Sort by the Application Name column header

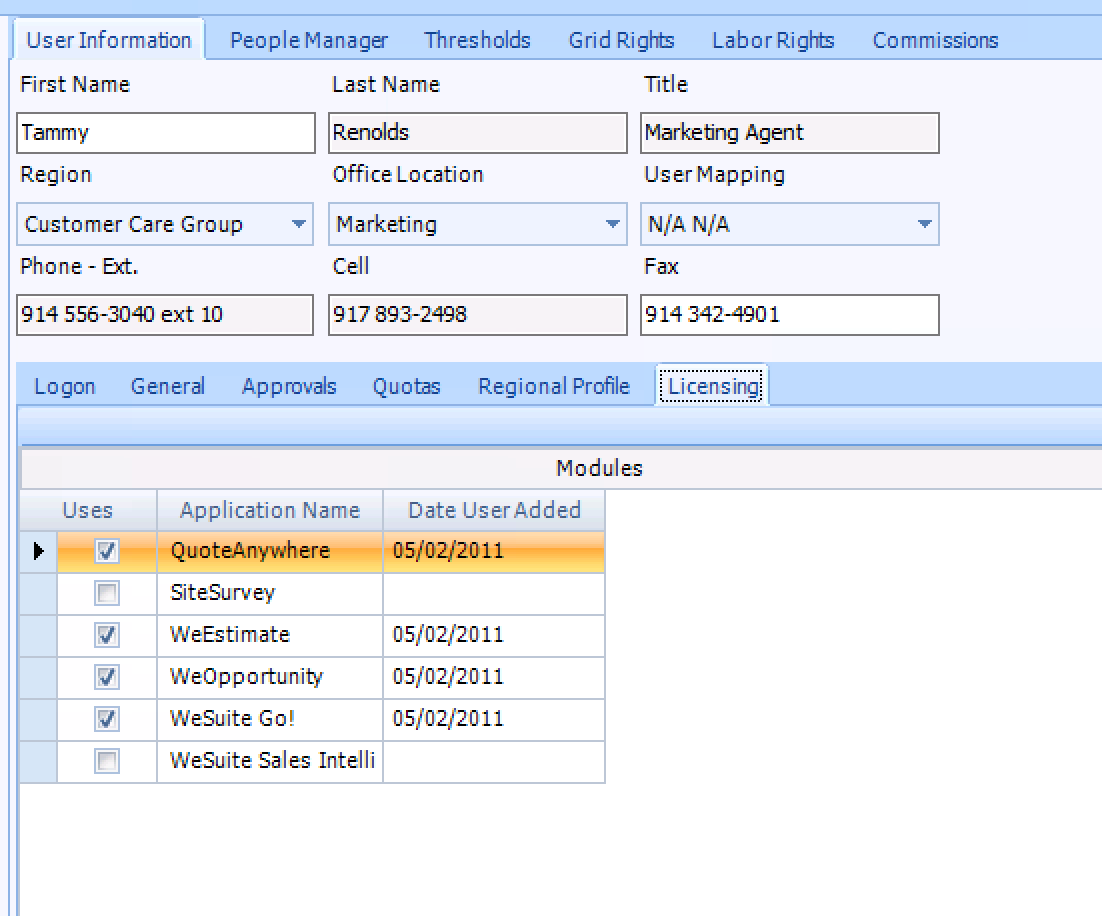point(270,510)
